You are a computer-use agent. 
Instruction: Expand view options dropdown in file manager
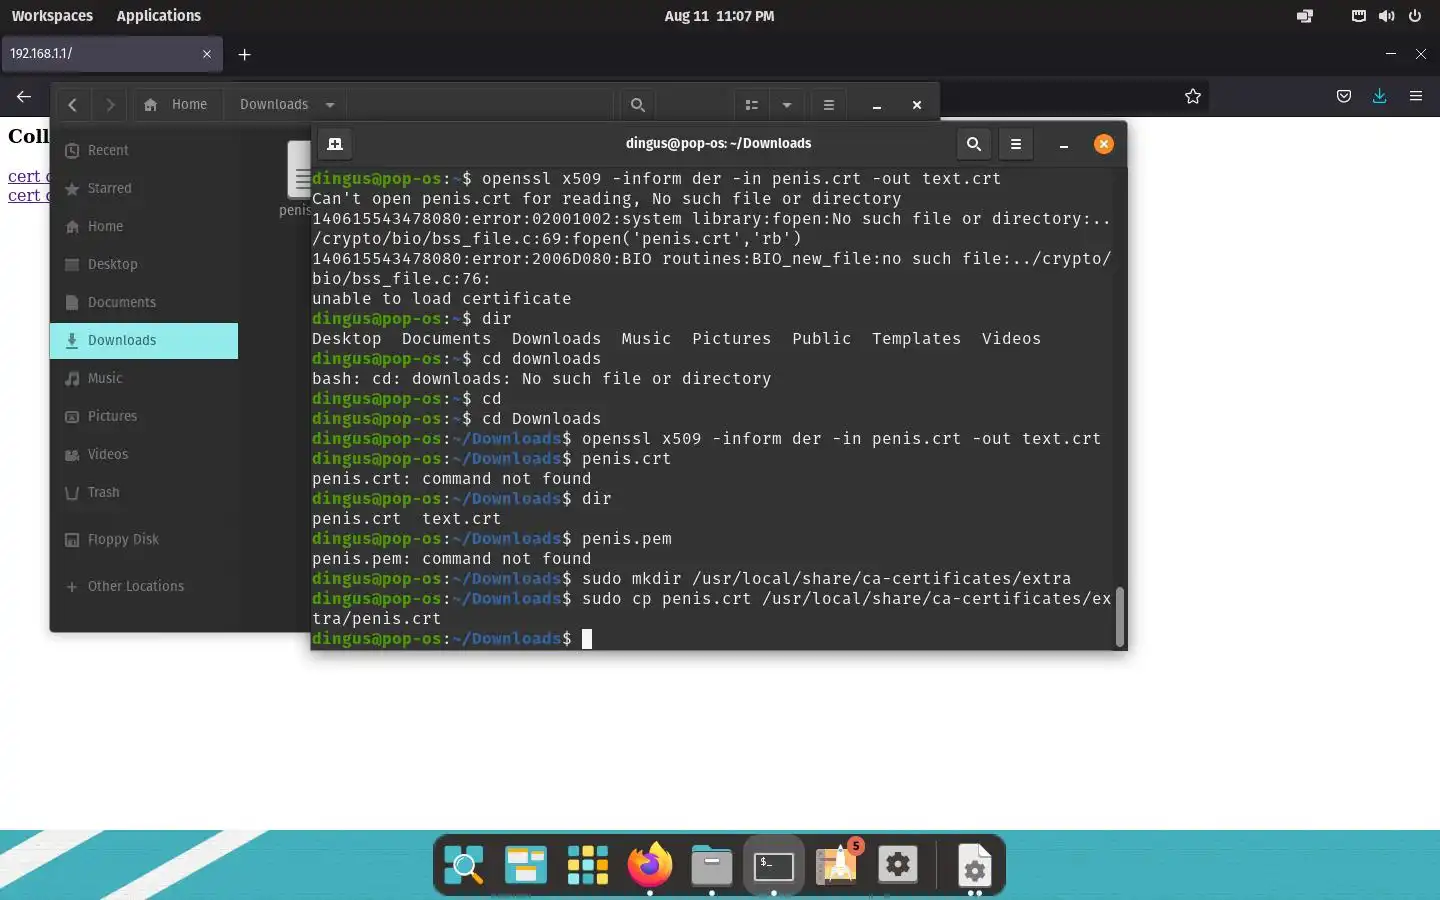787,104
